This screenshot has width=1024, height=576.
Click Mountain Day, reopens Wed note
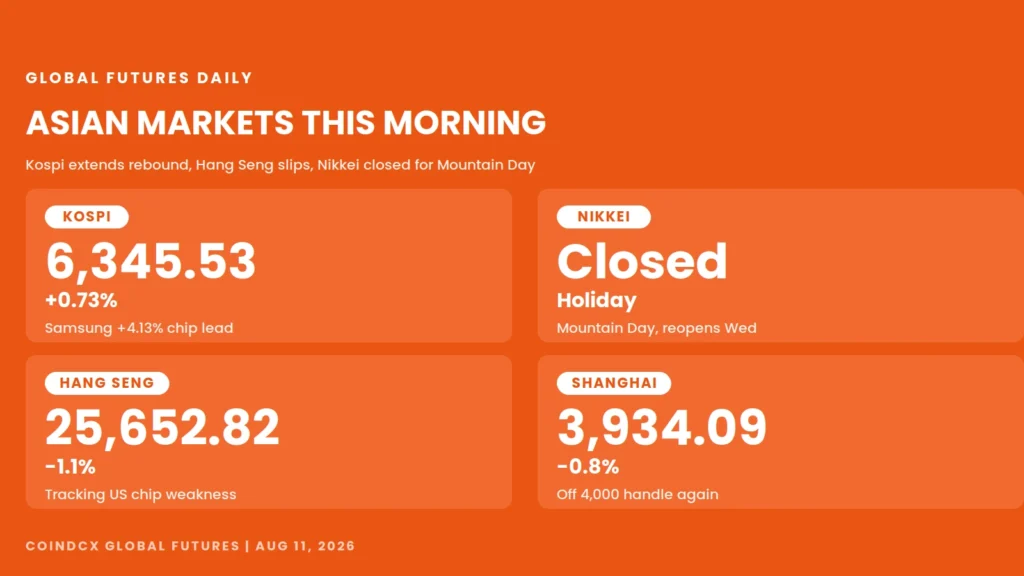(656, 328)
